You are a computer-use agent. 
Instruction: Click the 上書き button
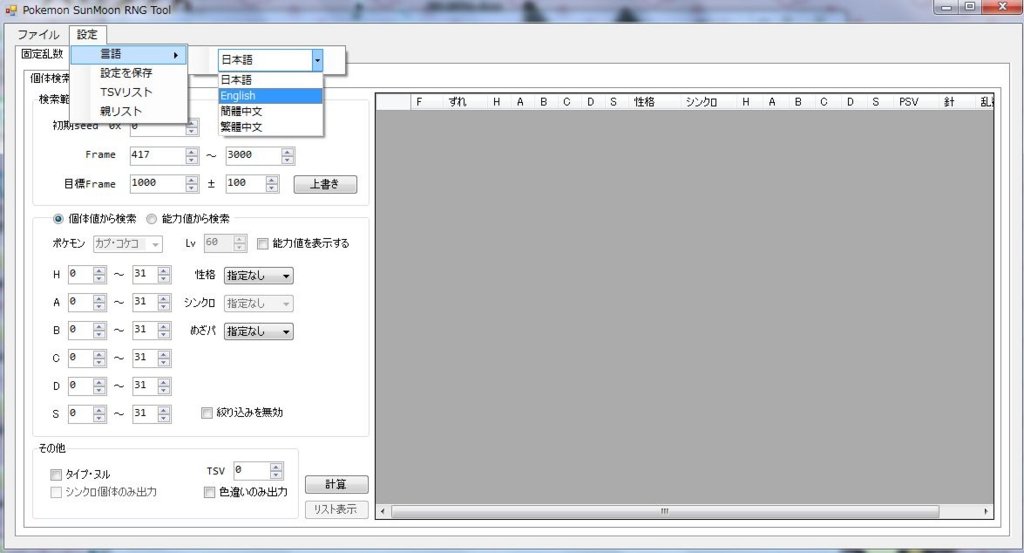coord(325,184)
